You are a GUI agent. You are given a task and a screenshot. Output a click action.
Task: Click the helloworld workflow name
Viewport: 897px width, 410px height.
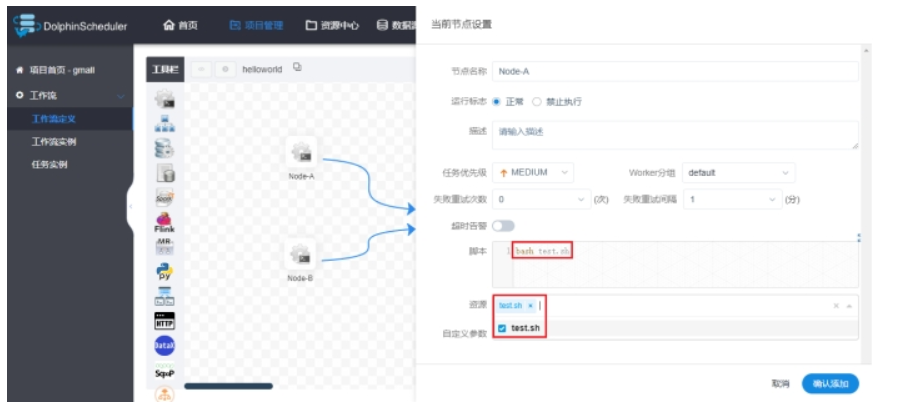[x=262, y=69]
